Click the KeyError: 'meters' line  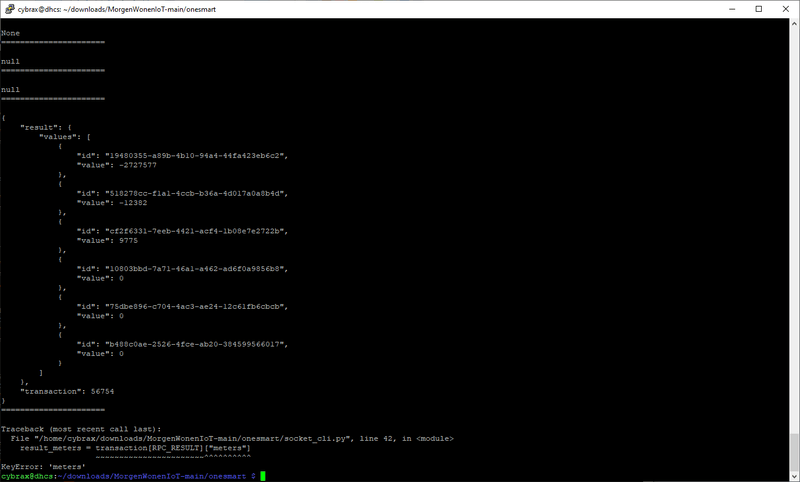43,467
